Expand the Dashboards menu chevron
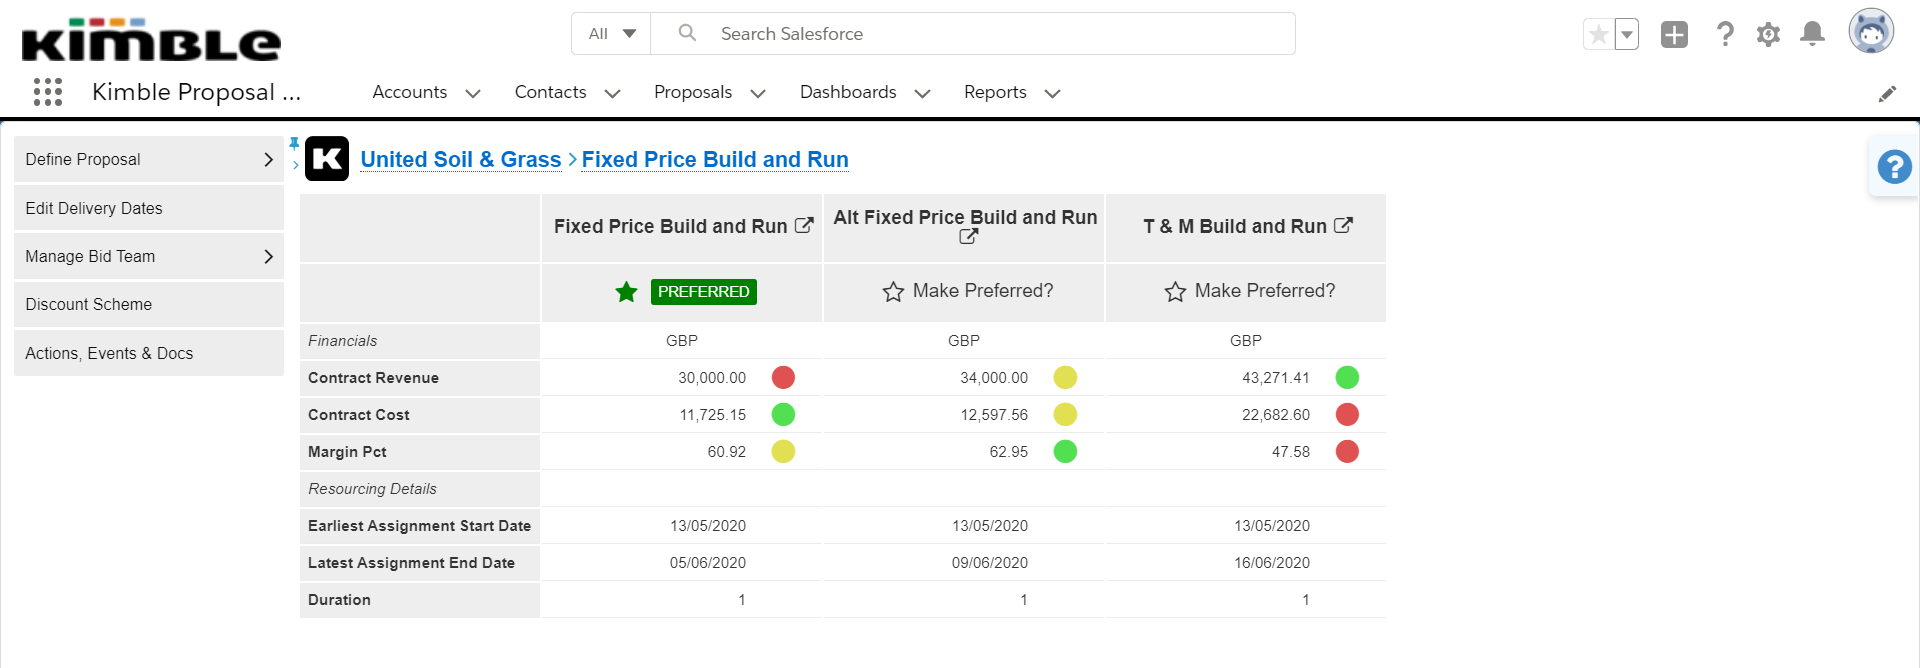The width and height of the screenshot is (1920, 668). (x=922, y=93)
